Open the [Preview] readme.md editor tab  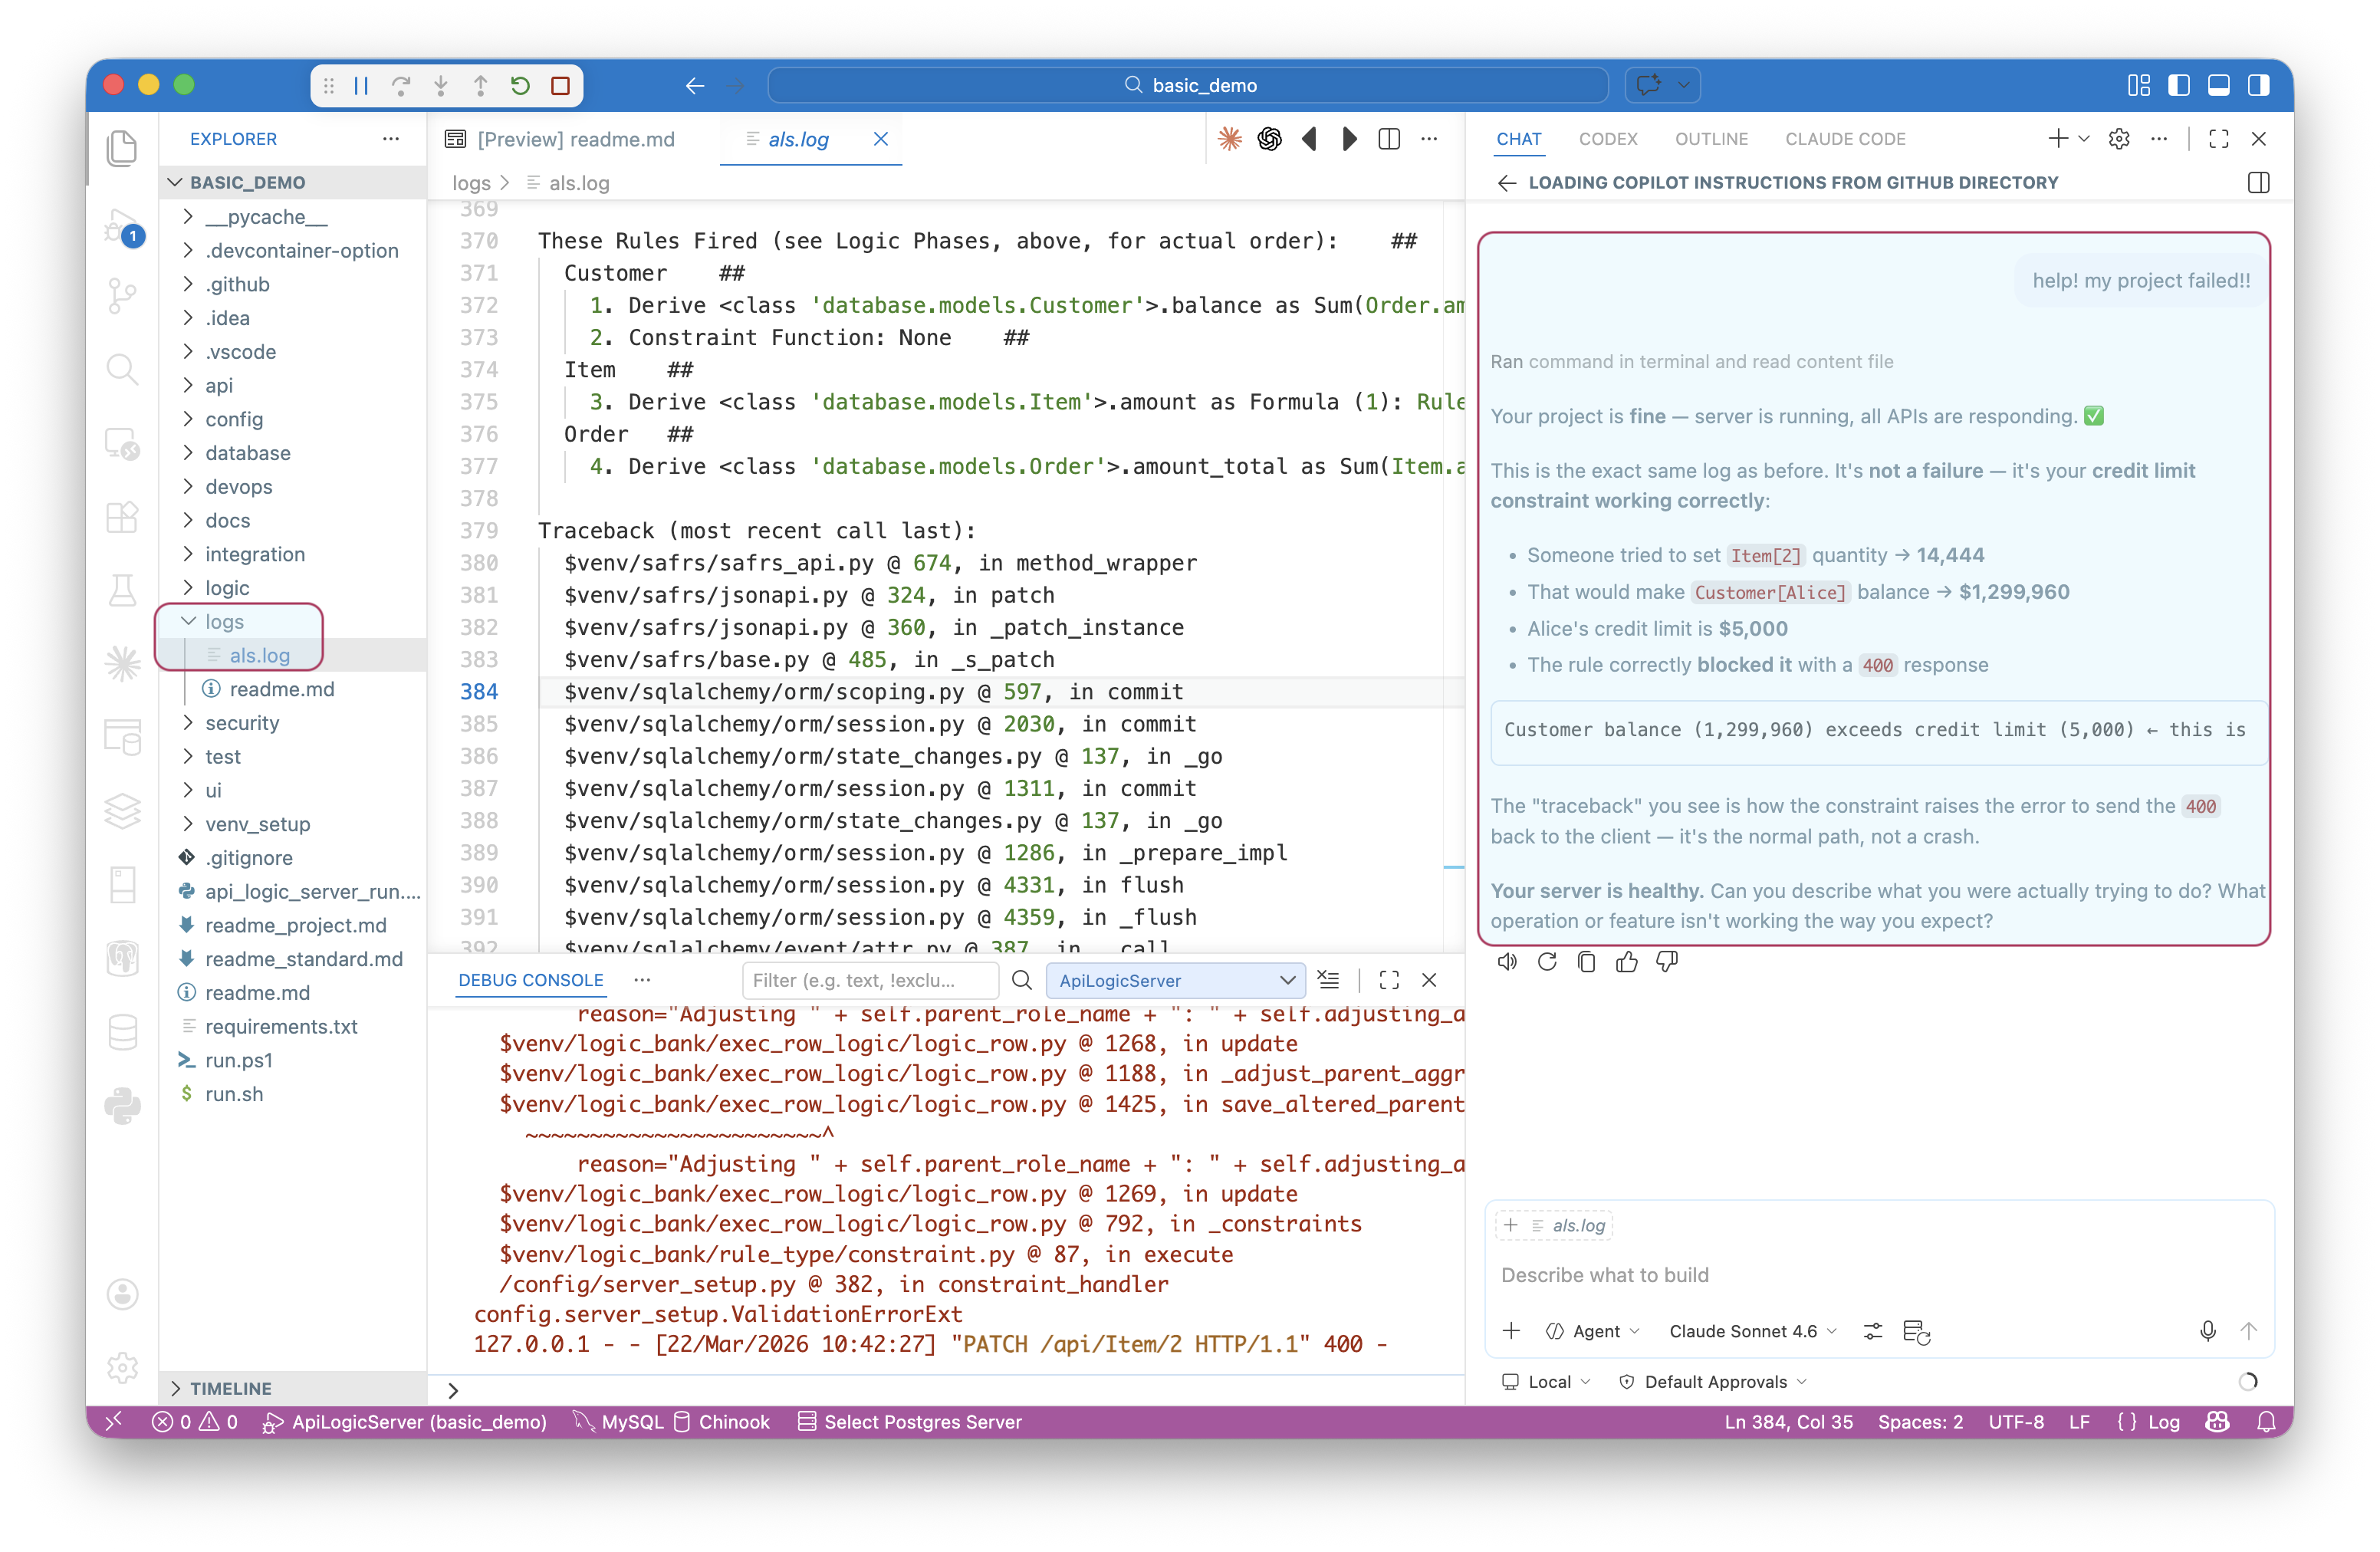(575, 139)
